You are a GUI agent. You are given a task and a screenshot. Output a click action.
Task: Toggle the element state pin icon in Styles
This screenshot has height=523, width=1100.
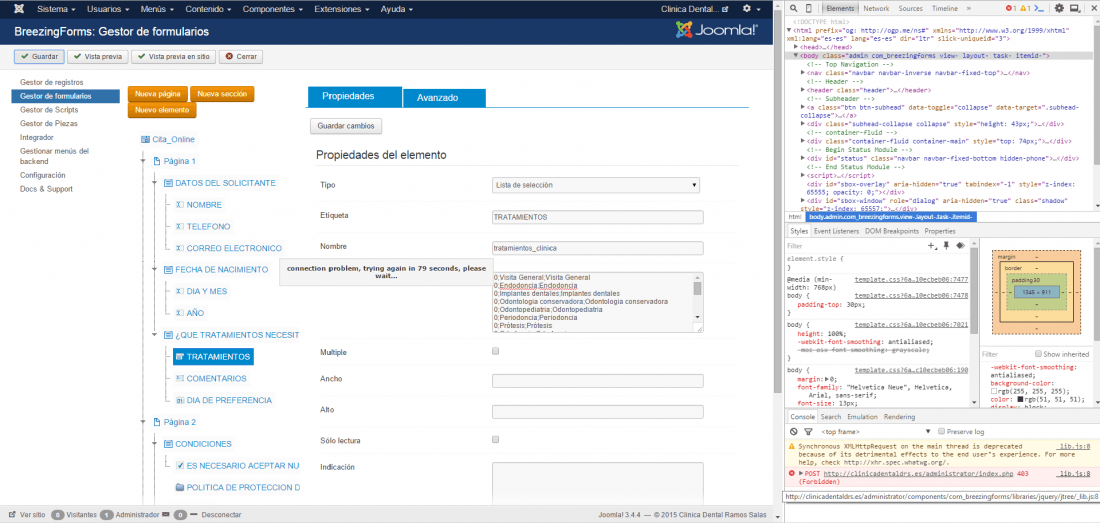click(946, 245)
